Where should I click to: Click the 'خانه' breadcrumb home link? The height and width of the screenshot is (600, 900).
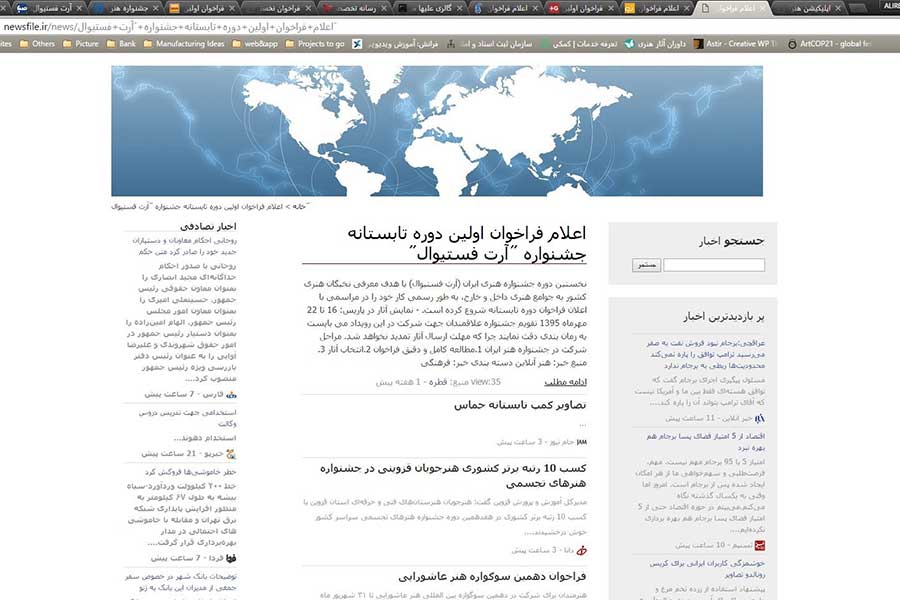pos(298,207)
